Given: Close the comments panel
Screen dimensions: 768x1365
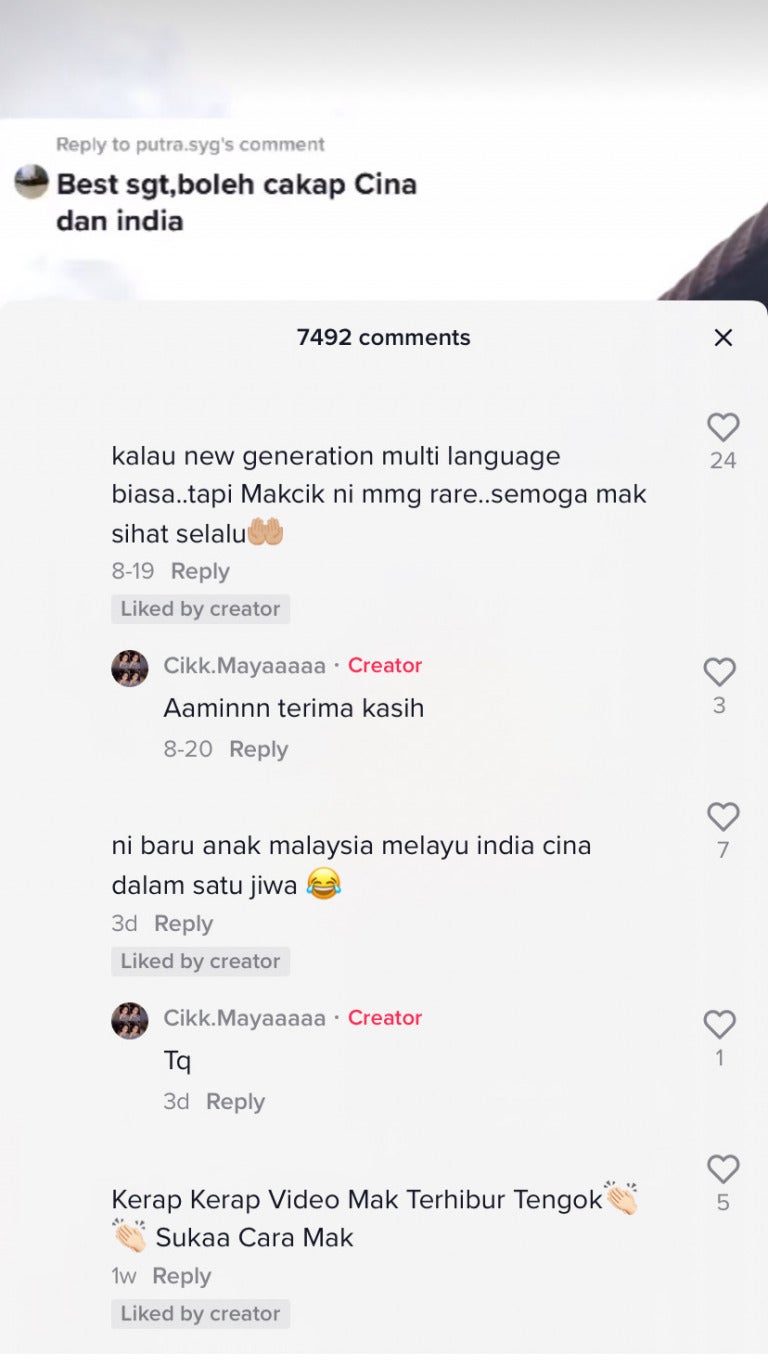Looking at the screenshot, I should pos(723,338).
